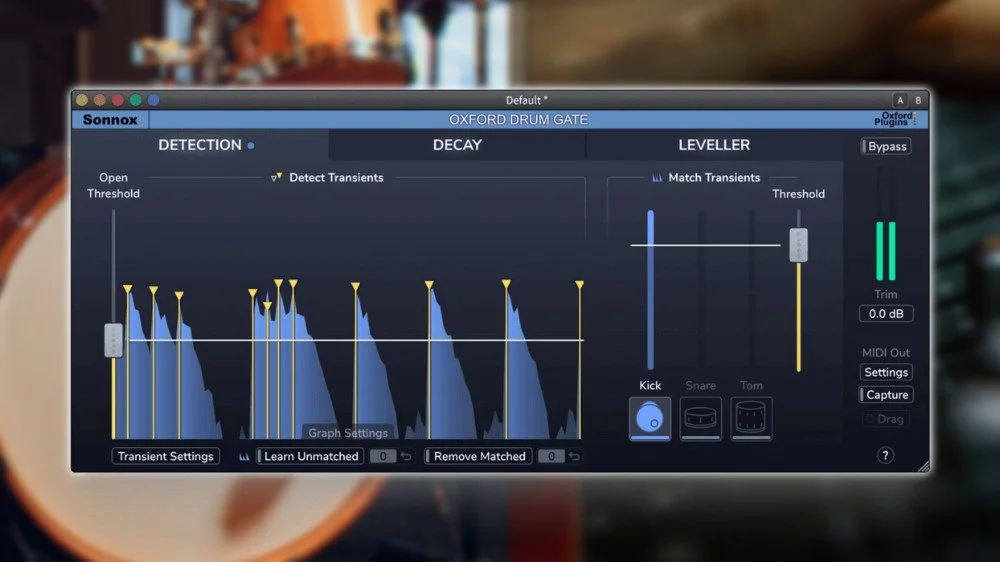The width and height of the screenshot is (1000, 562).
Task: Open the help question mark
Action: click(x=885, y=455)
